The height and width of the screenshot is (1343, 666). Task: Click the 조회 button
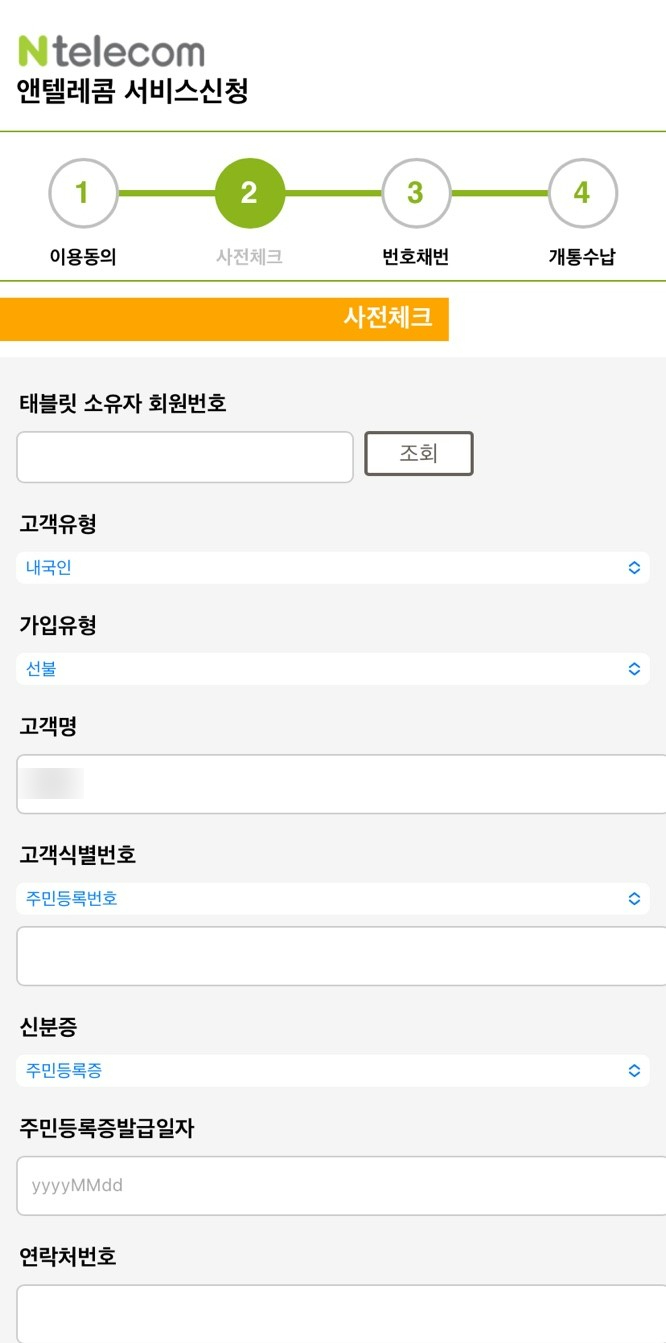click(419, 454)
